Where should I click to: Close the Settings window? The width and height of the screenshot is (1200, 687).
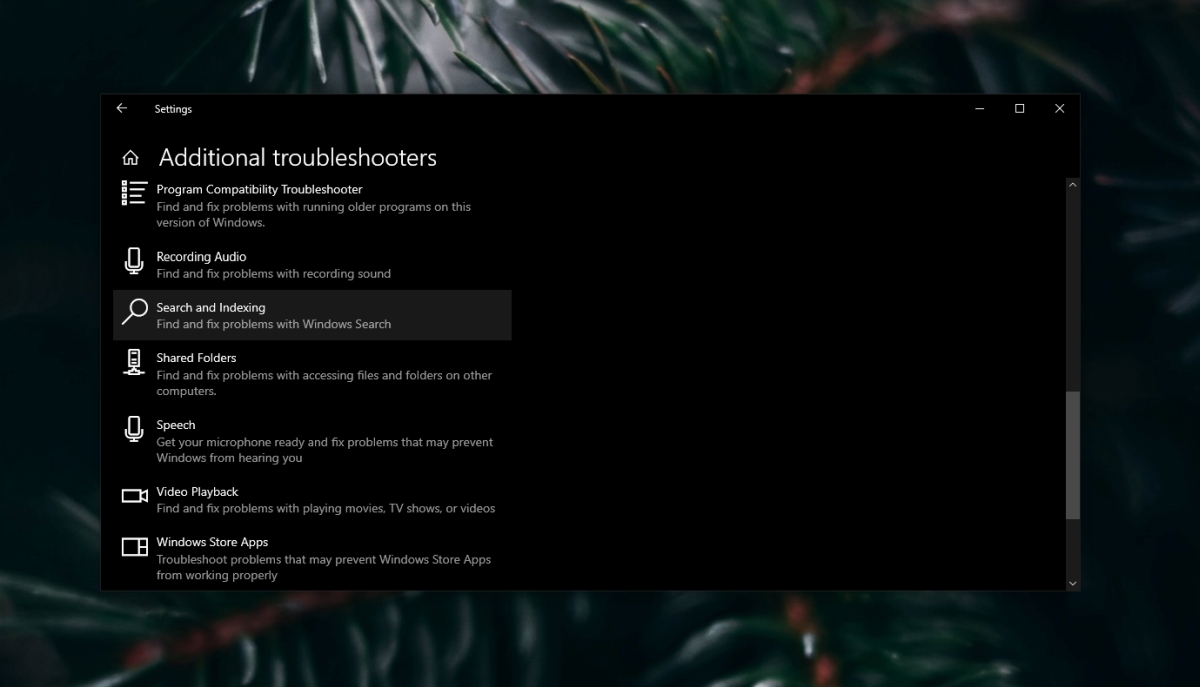(1060, 108)
